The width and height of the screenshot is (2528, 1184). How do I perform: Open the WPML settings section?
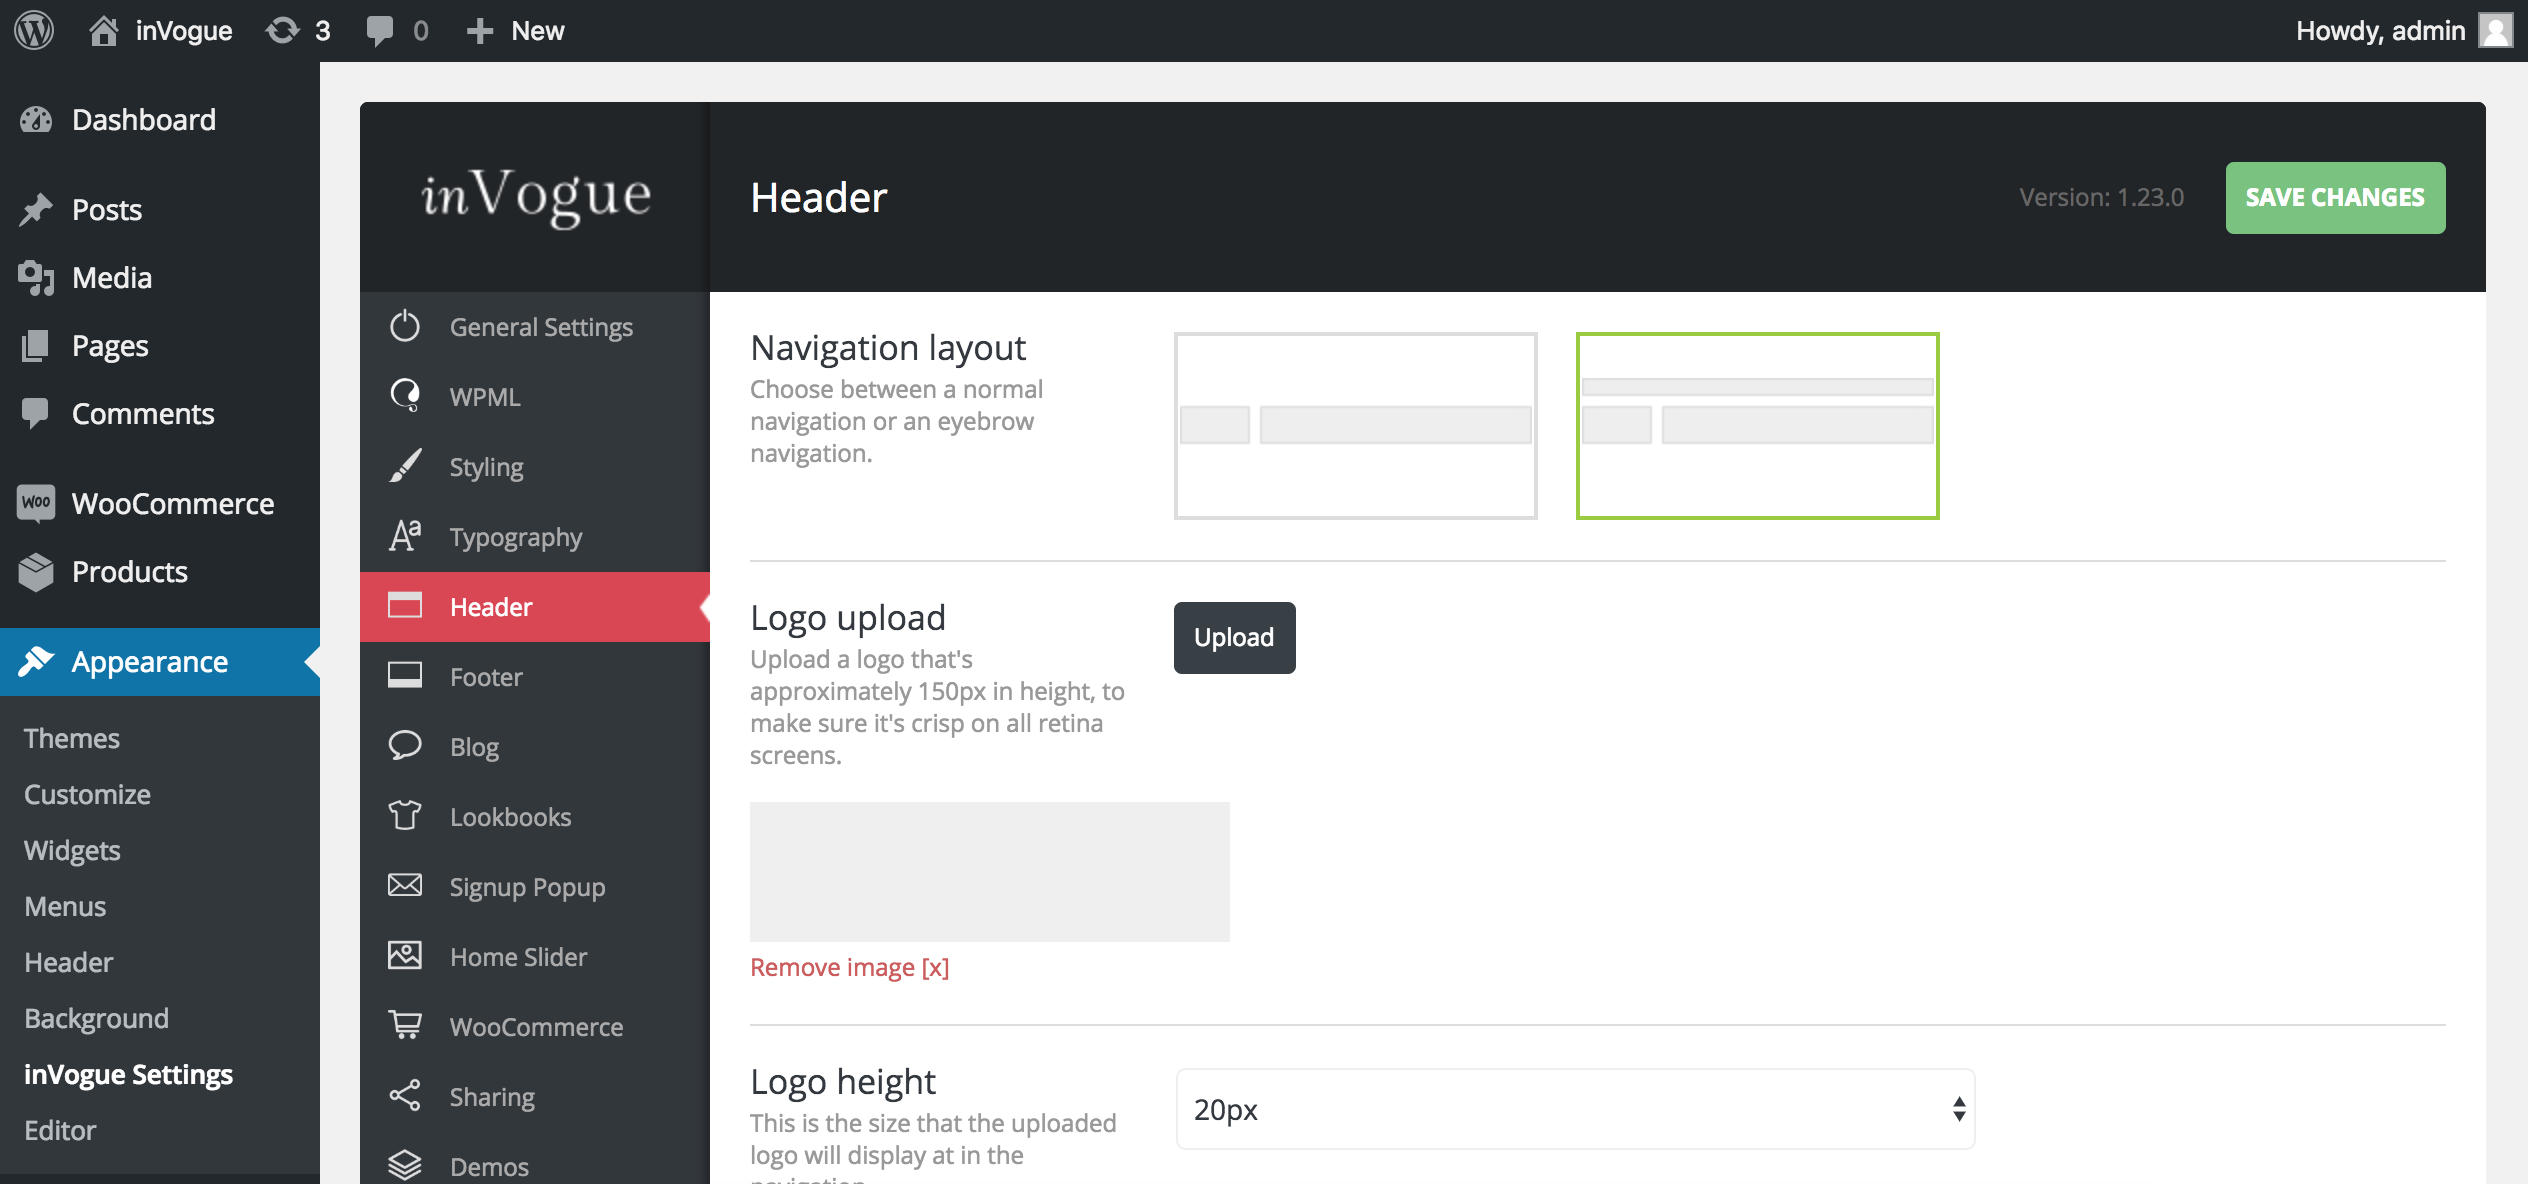click(x=535, y=397)
